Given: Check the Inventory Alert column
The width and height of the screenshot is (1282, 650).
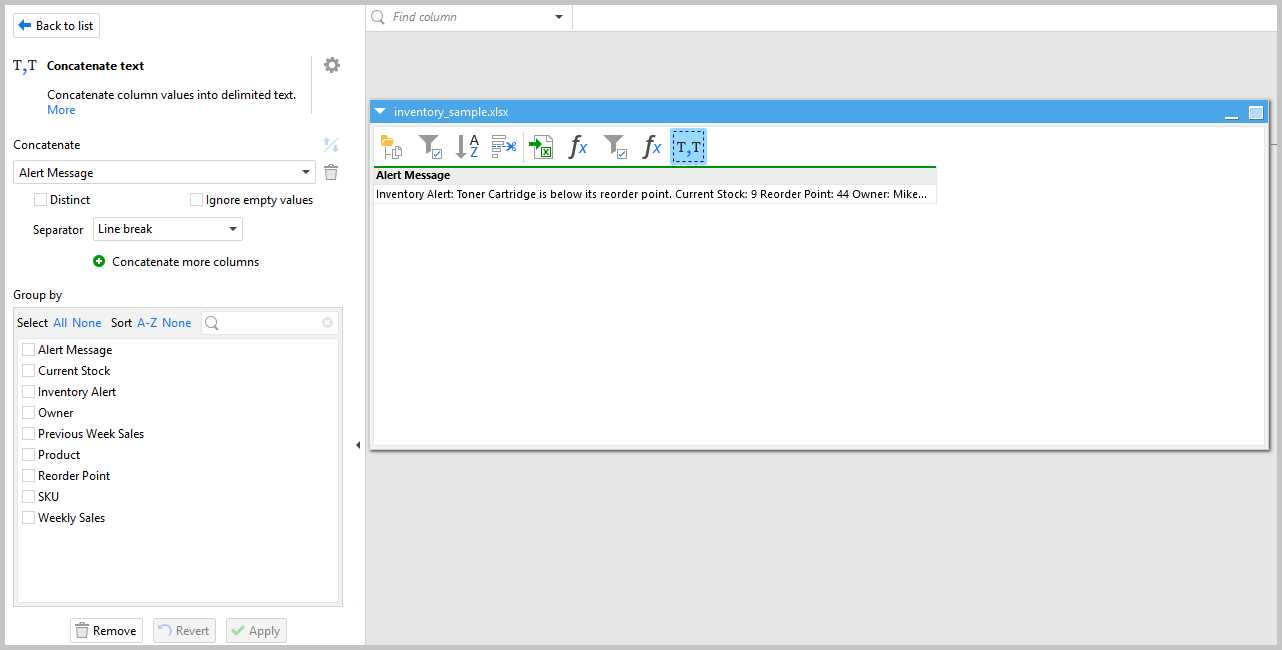Looking at the screenshot, I should point(28,392).
